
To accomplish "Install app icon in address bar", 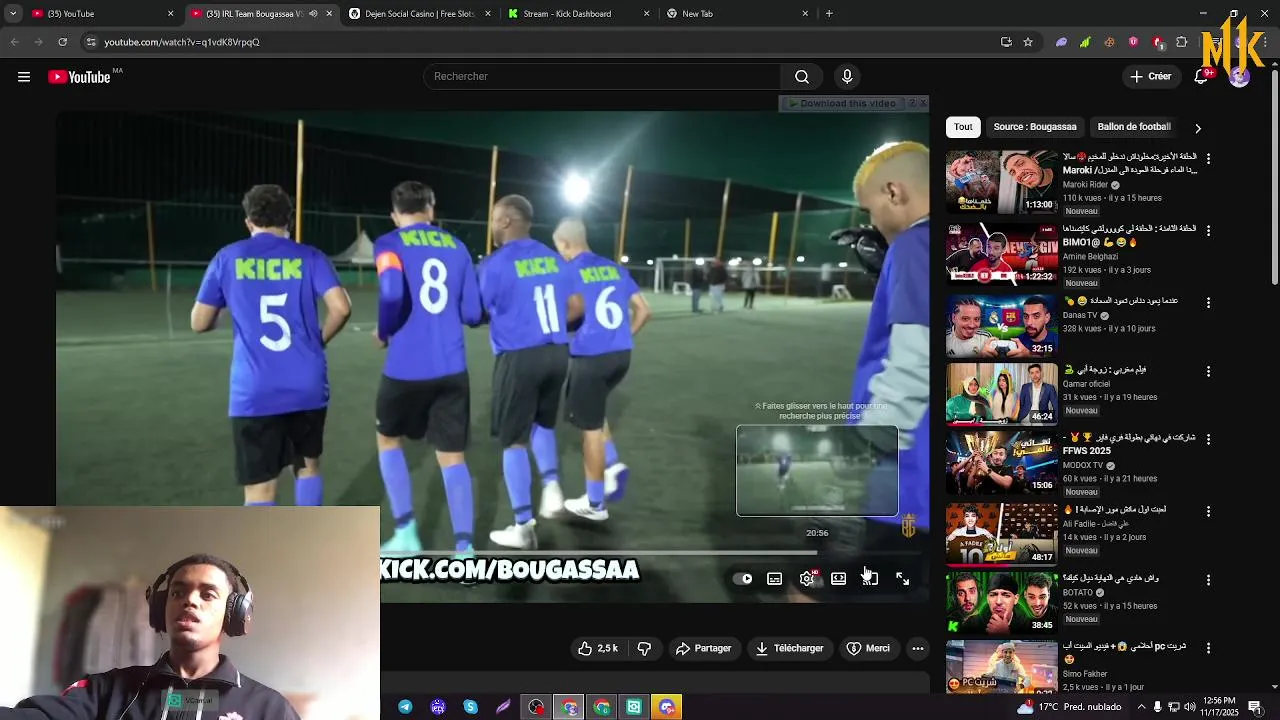I will point(1006,42).
